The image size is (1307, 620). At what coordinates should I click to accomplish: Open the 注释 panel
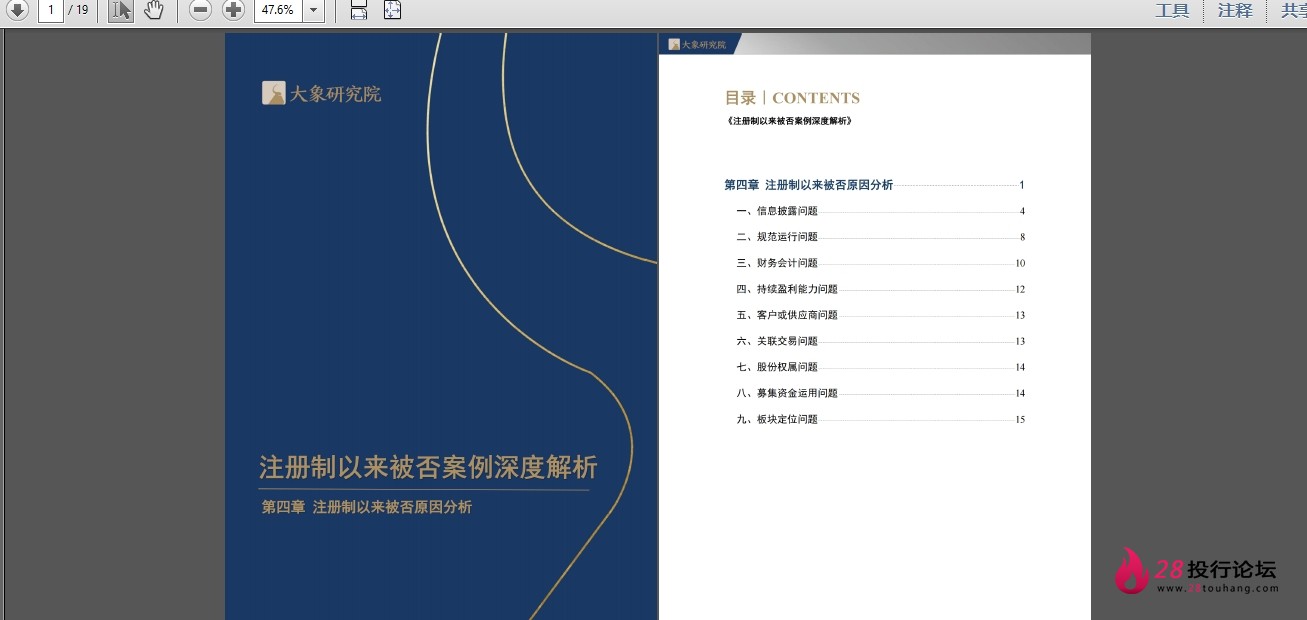[1235, 10]
